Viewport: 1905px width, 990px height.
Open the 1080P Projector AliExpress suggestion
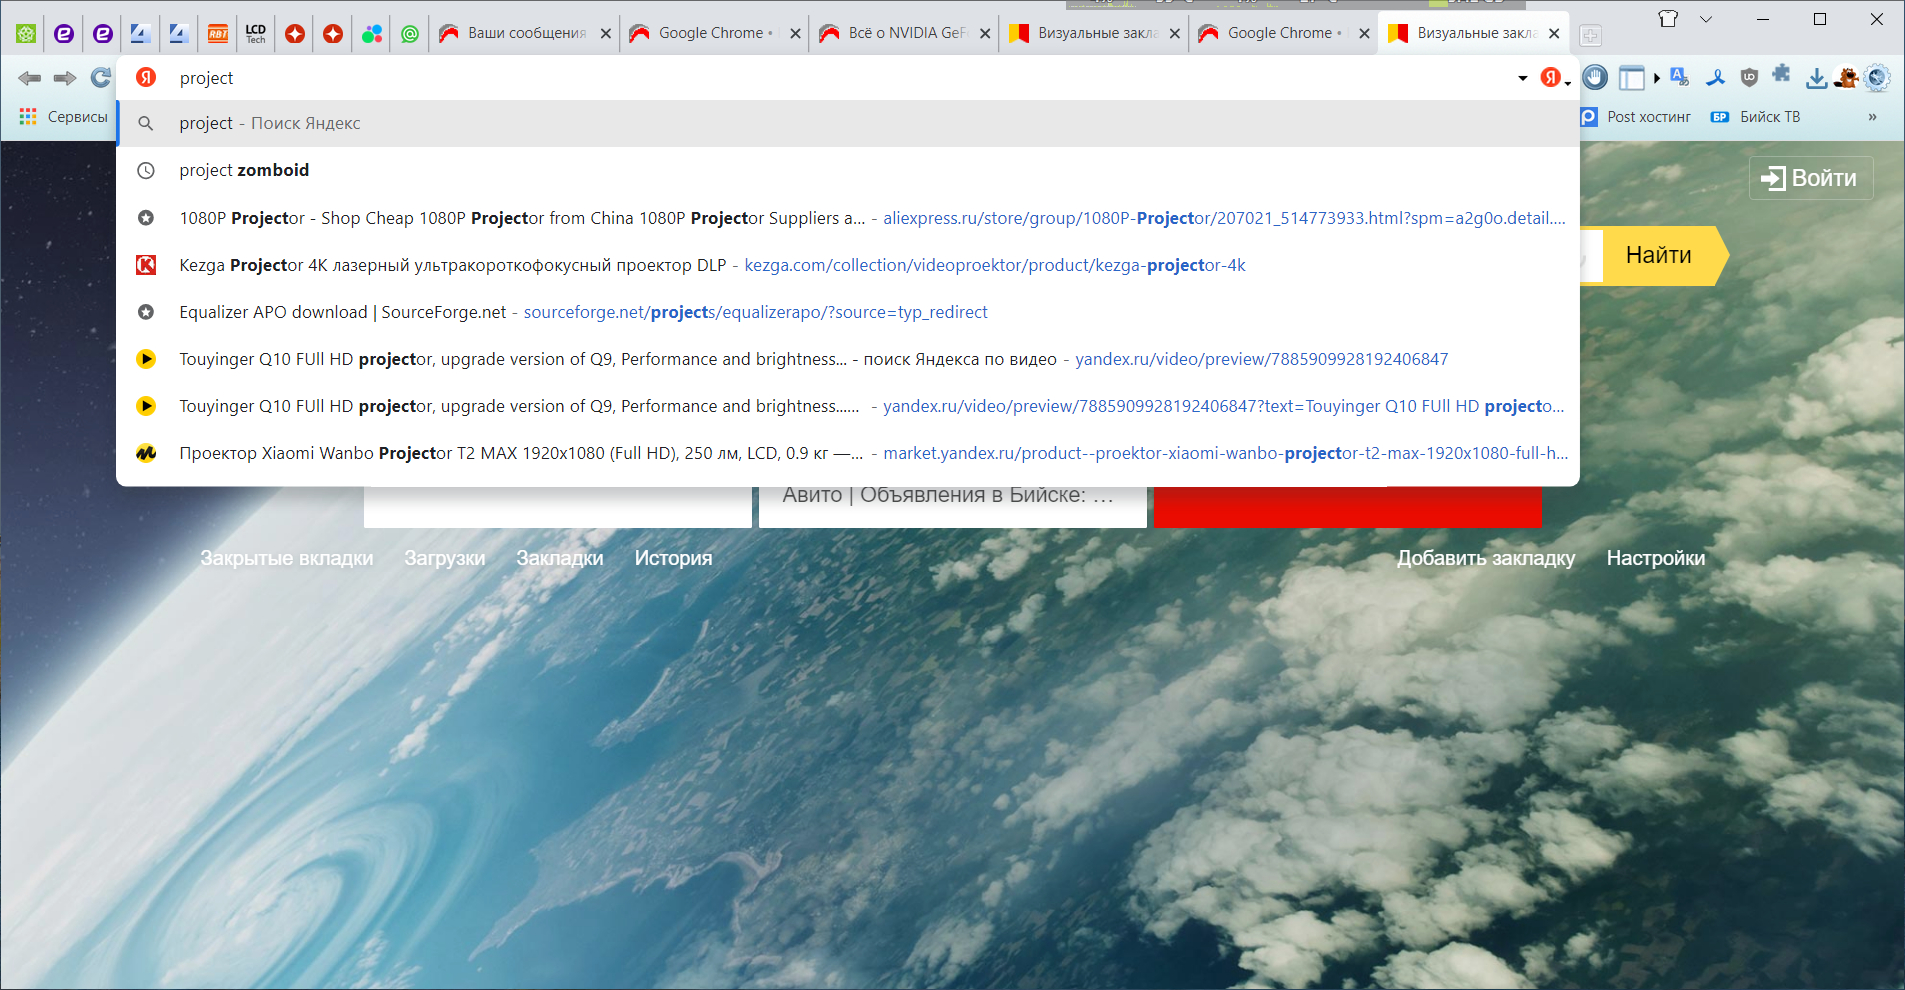tap(848, 217)
